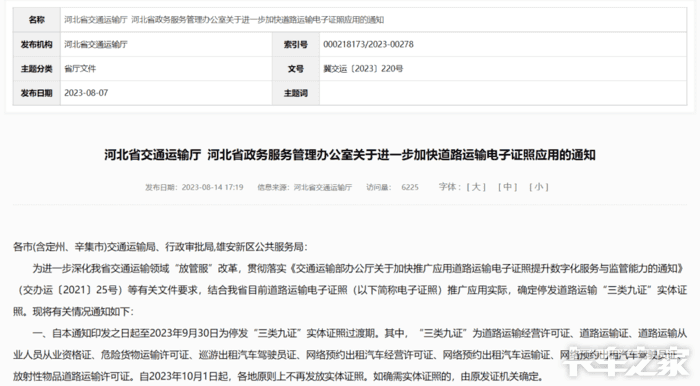Viewport: 700px width, 386px height.
Task: Click the 发布日期 label cell in the table
Action: coord(37,93)
